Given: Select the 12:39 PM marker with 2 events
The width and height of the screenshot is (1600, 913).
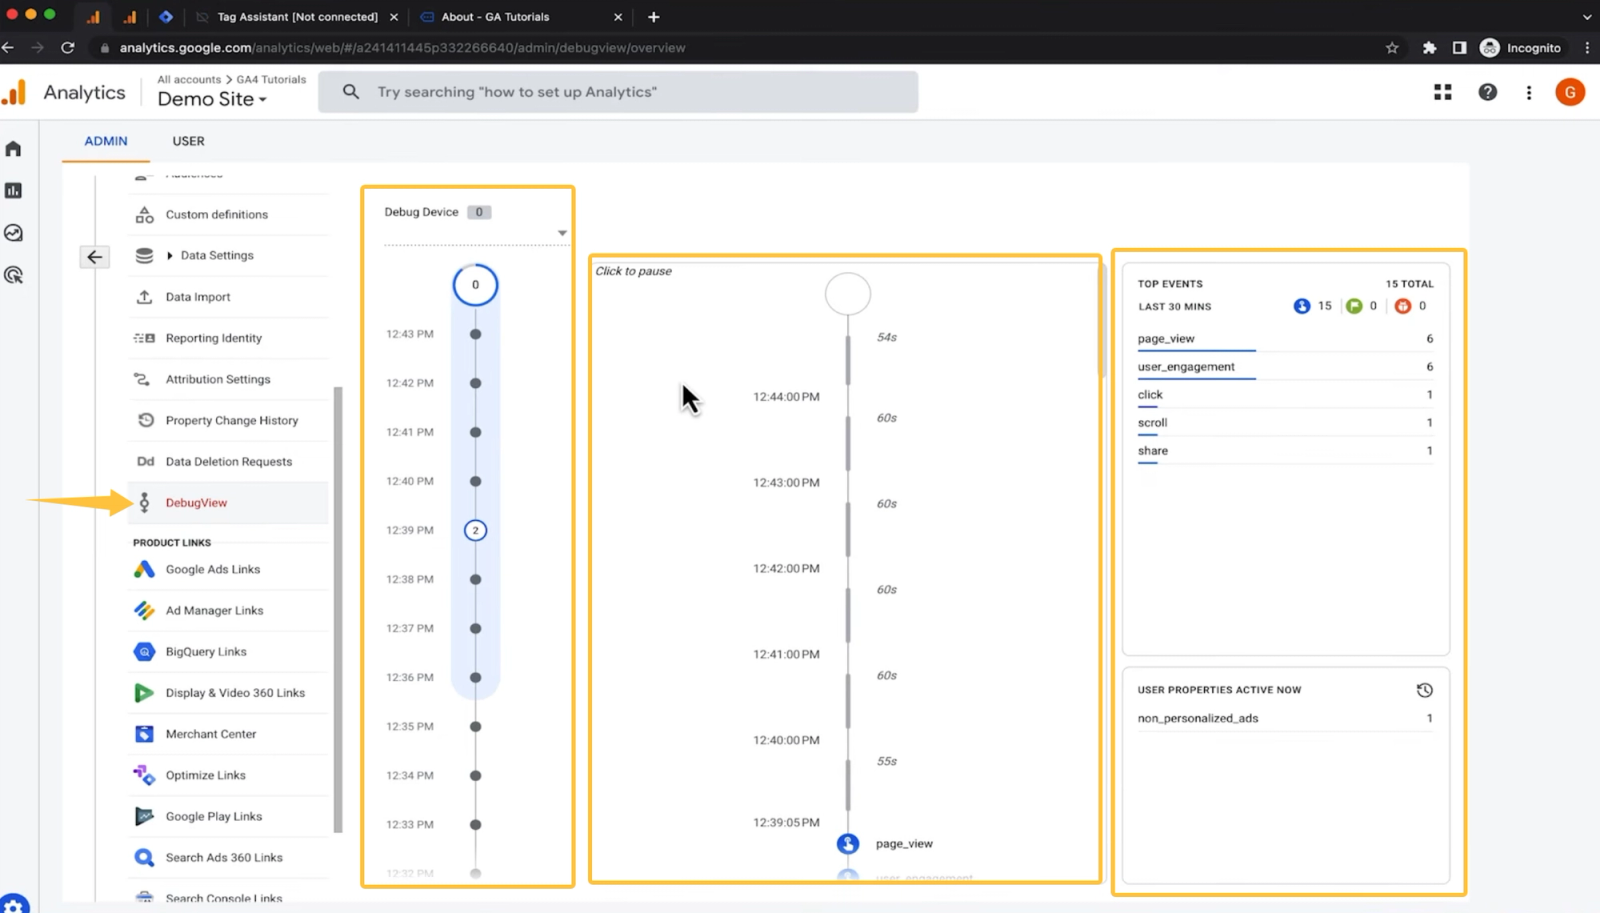Looking at the screenshot, I should pos(475,530).
